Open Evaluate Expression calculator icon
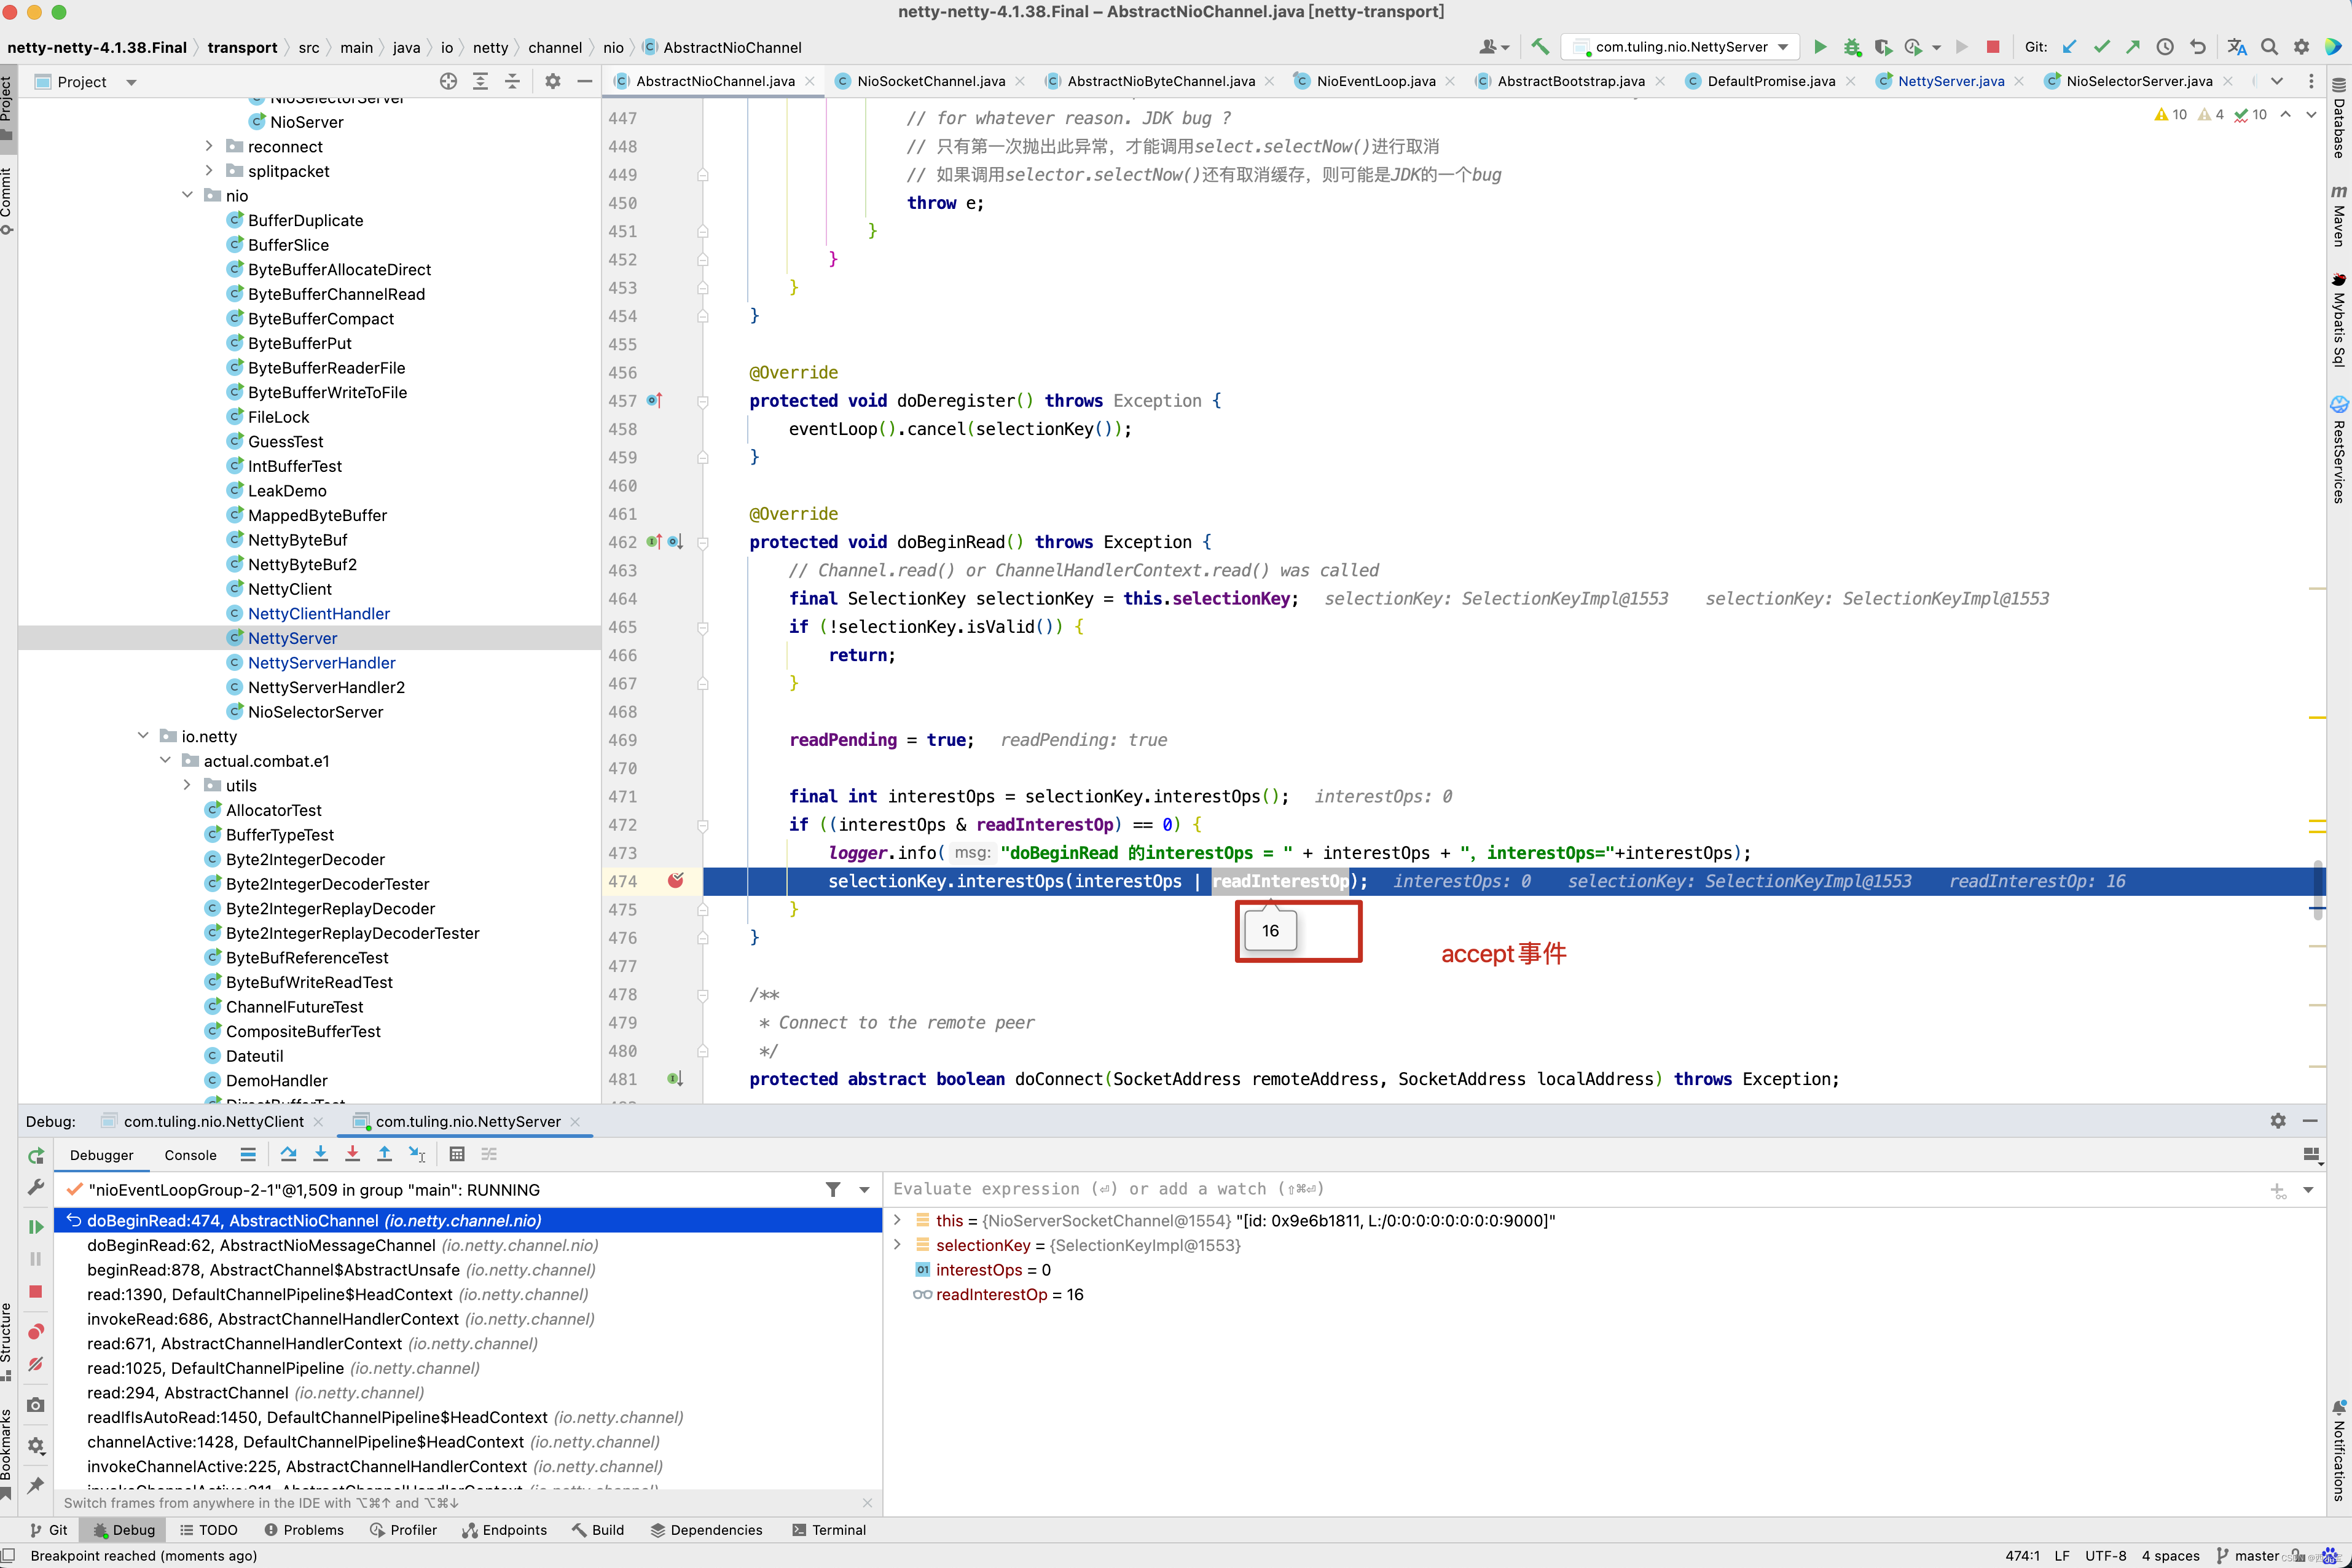Image resolution: width=2352 pixels, height=1568 pixels. pyautogui.click(x=457, y=1154)
